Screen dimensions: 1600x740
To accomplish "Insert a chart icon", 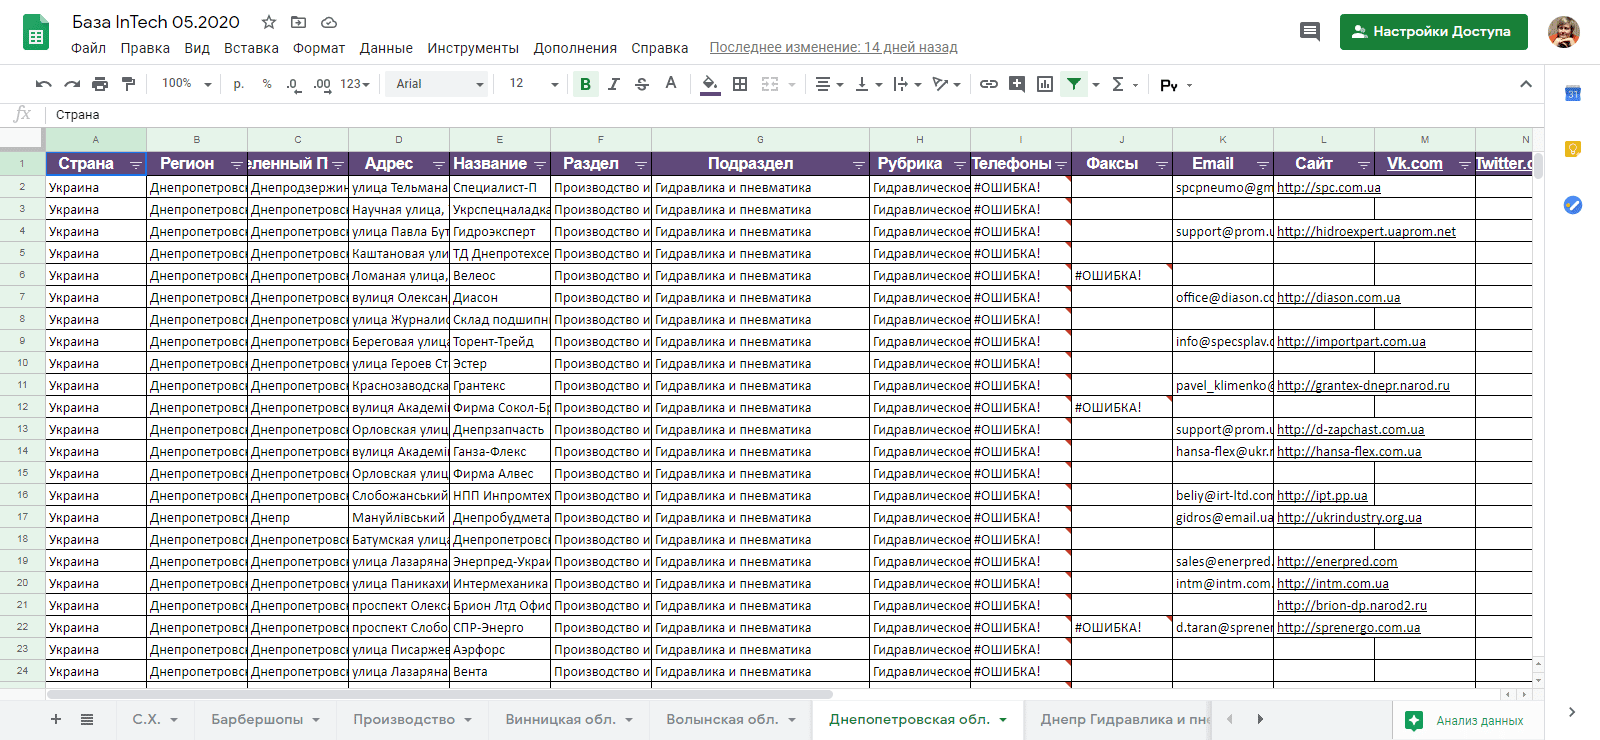I will click(x=1045, y=84).
